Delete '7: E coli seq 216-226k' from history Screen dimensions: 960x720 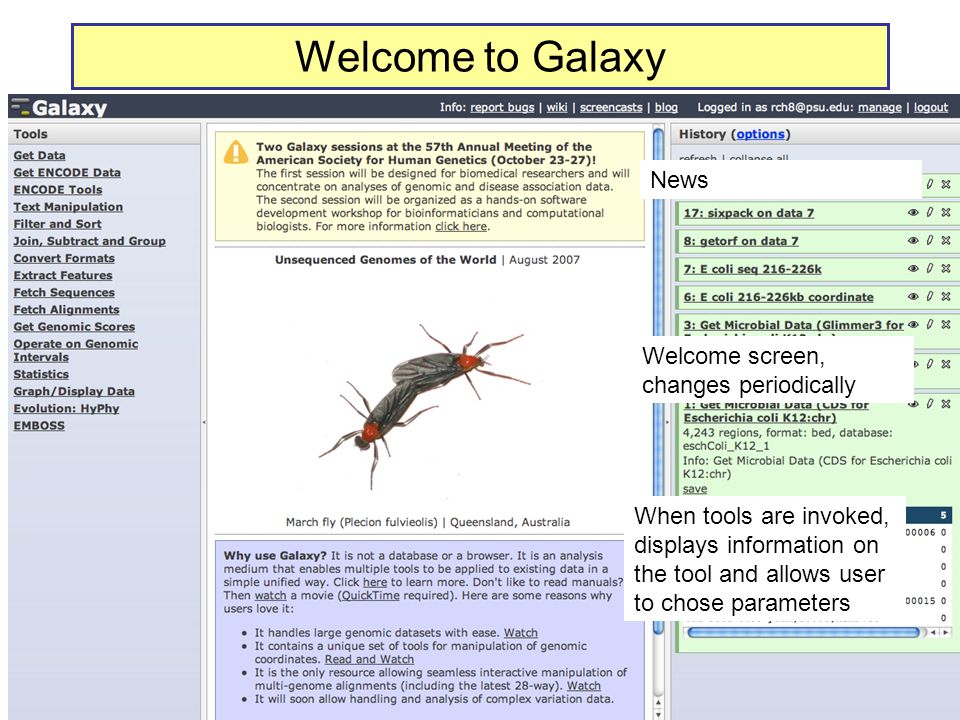[946, 268]
